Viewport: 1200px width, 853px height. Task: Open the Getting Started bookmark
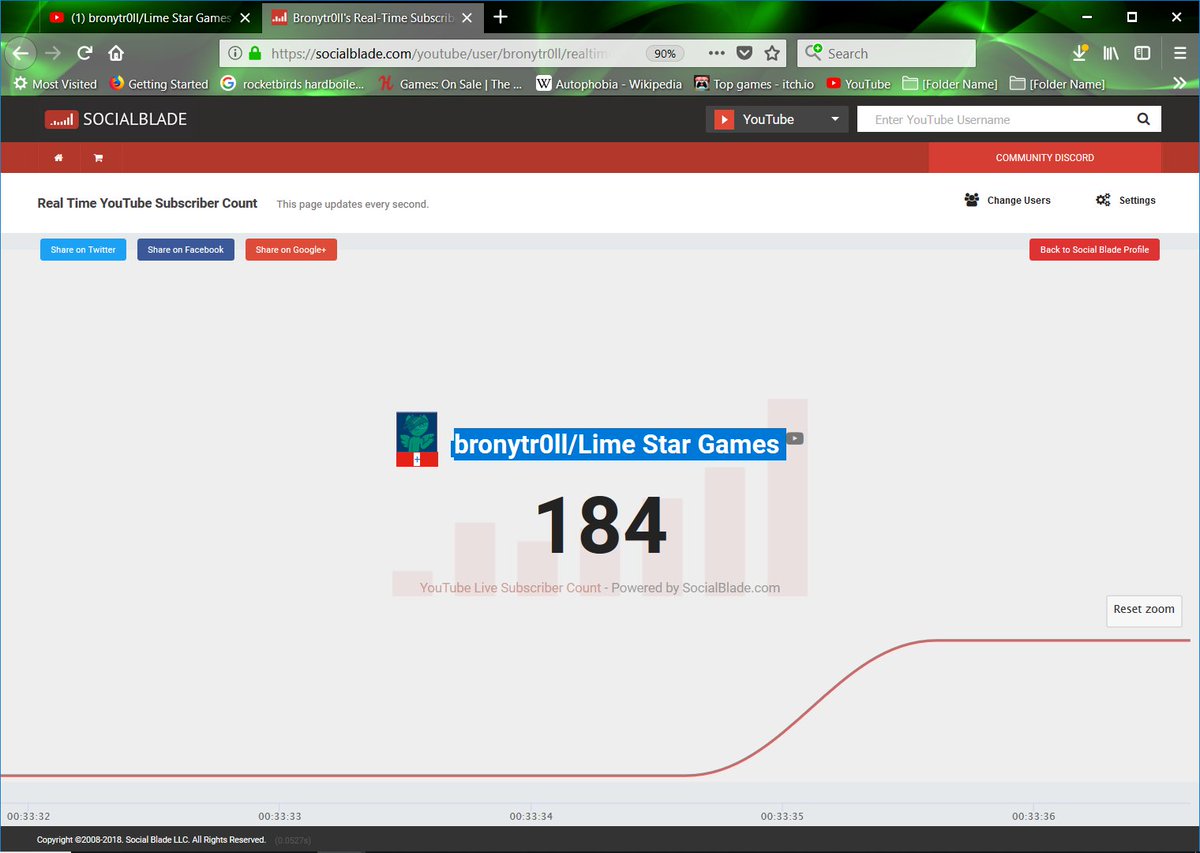(158, 84)
